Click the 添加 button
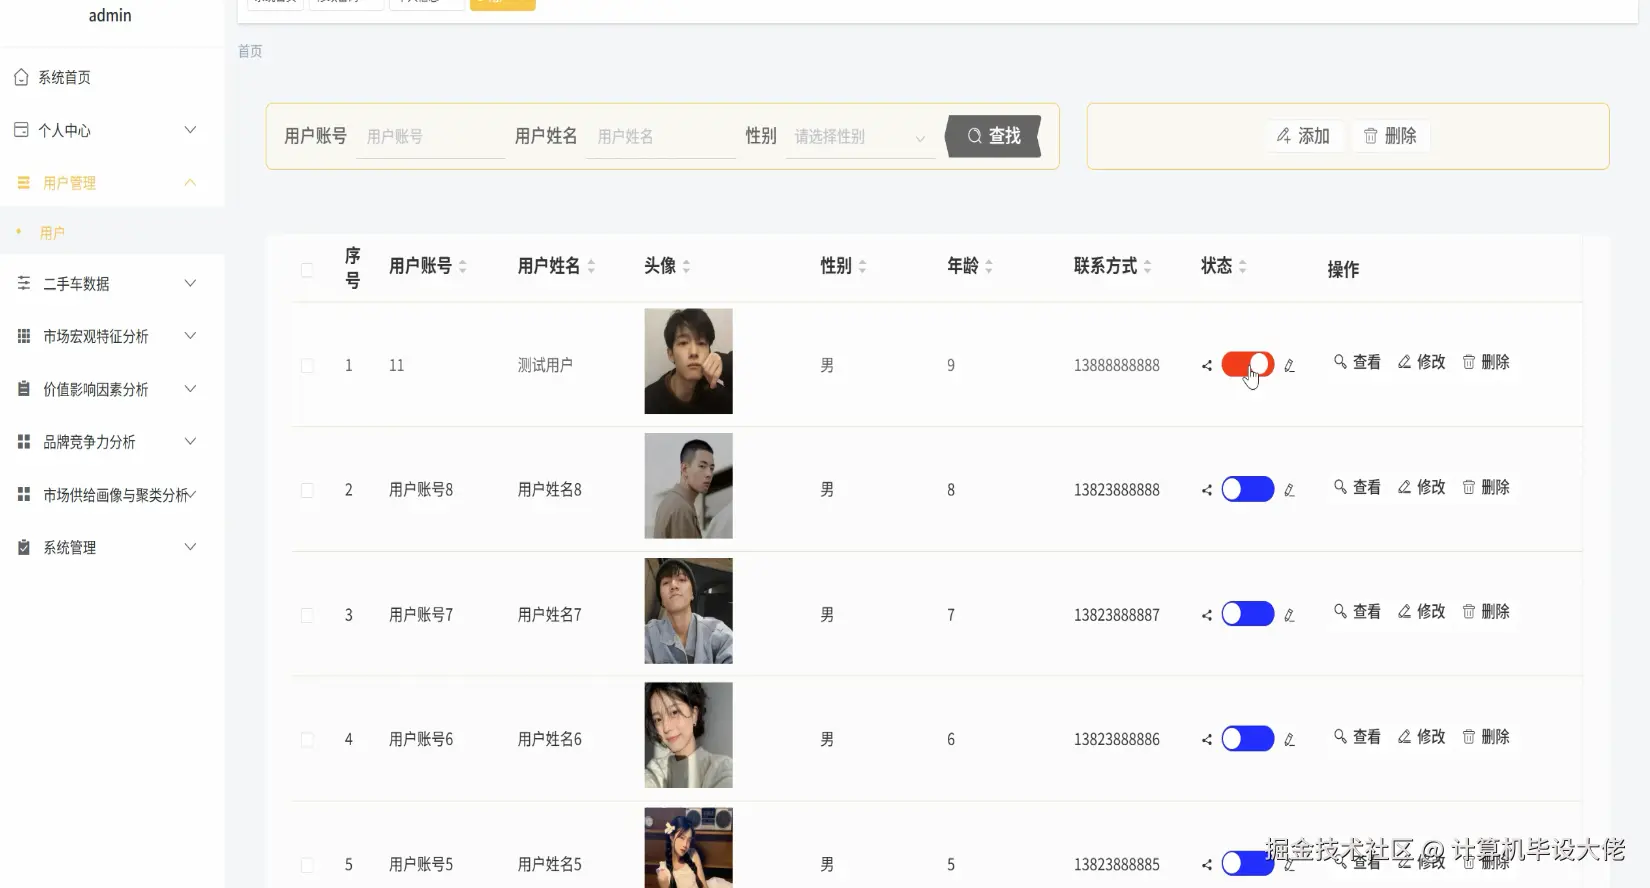 click(x=1303, y=136)
